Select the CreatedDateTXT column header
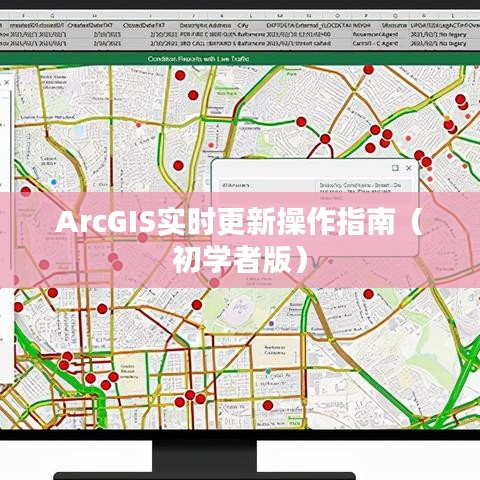Screen dimensions: 480x480 pos(90,25)
